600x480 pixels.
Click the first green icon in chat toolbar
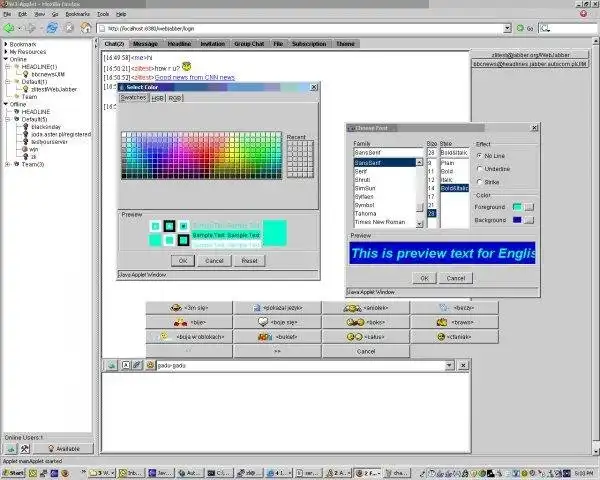click(x=111, y=365)
